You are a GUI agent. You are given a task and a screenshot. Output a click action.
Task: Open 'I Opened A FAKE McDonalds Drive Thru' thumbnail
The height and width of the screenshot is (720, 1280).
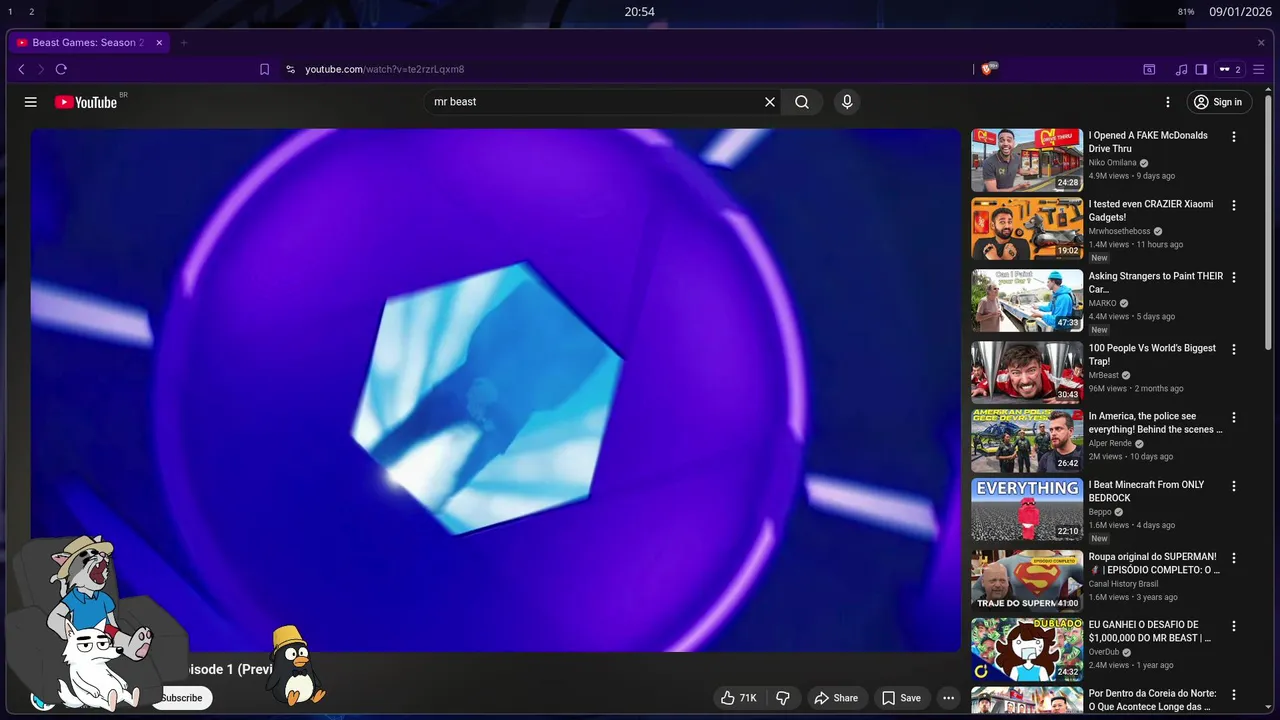click(x=1027, y=160)
